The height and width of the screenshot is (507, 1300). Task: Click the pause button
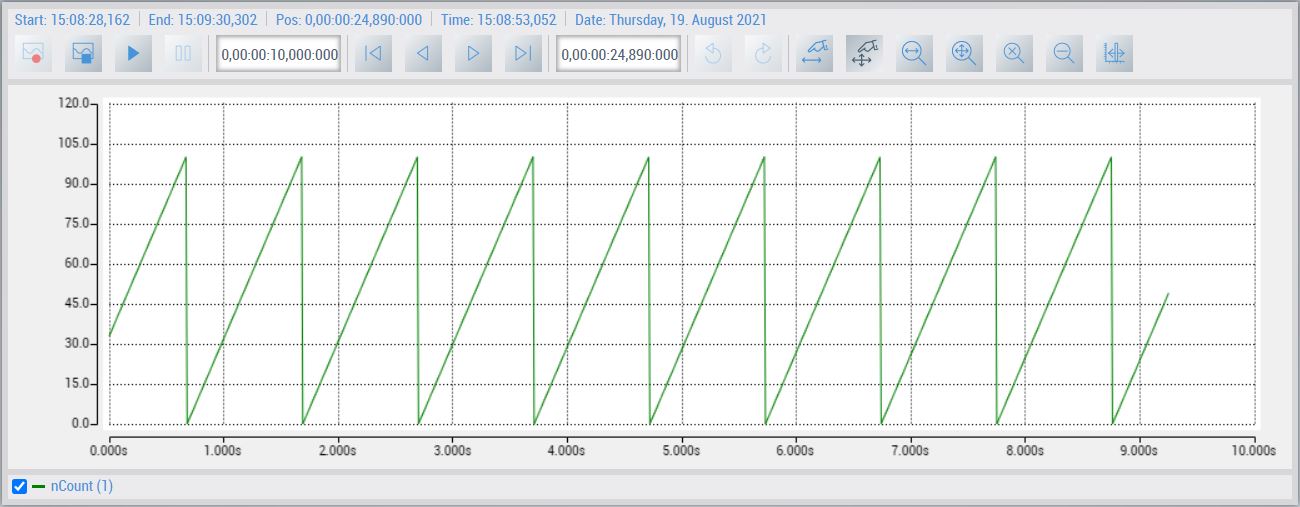[x=183, y=53]
